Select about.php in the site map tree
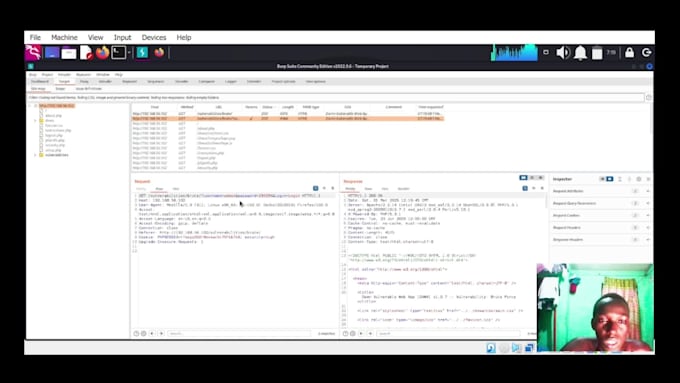 53,115
